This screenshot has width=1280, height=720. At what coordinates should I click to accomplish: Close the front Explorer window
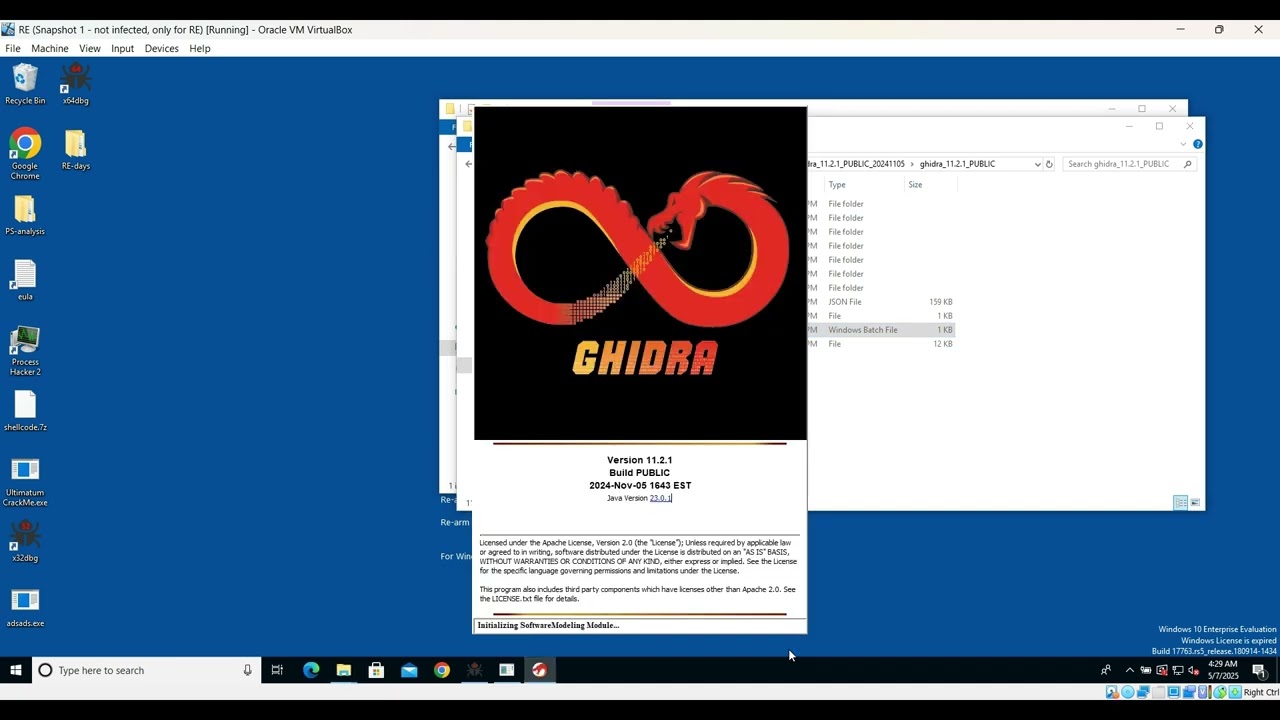pos(1189,126)
